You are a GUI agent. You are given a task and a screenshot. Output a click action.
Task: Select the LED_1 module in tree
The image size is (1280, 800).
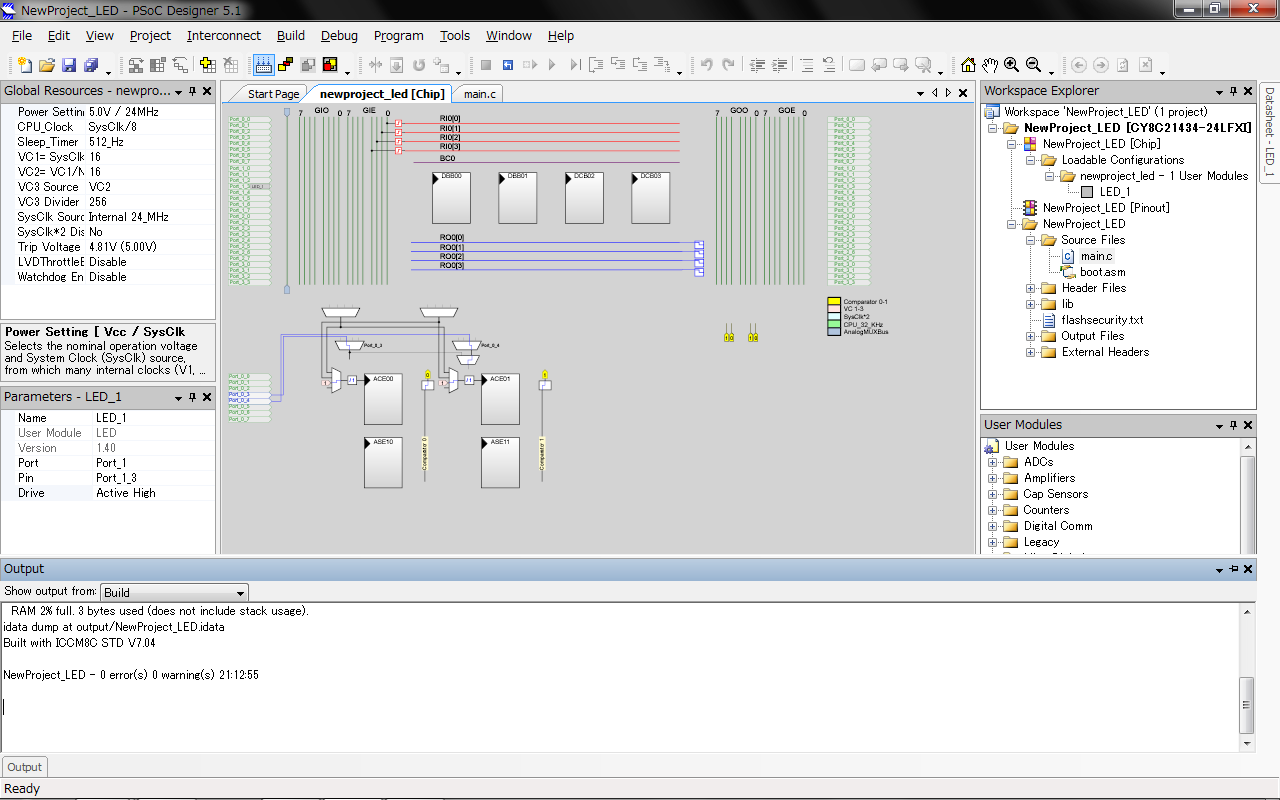click(1115, 192)
